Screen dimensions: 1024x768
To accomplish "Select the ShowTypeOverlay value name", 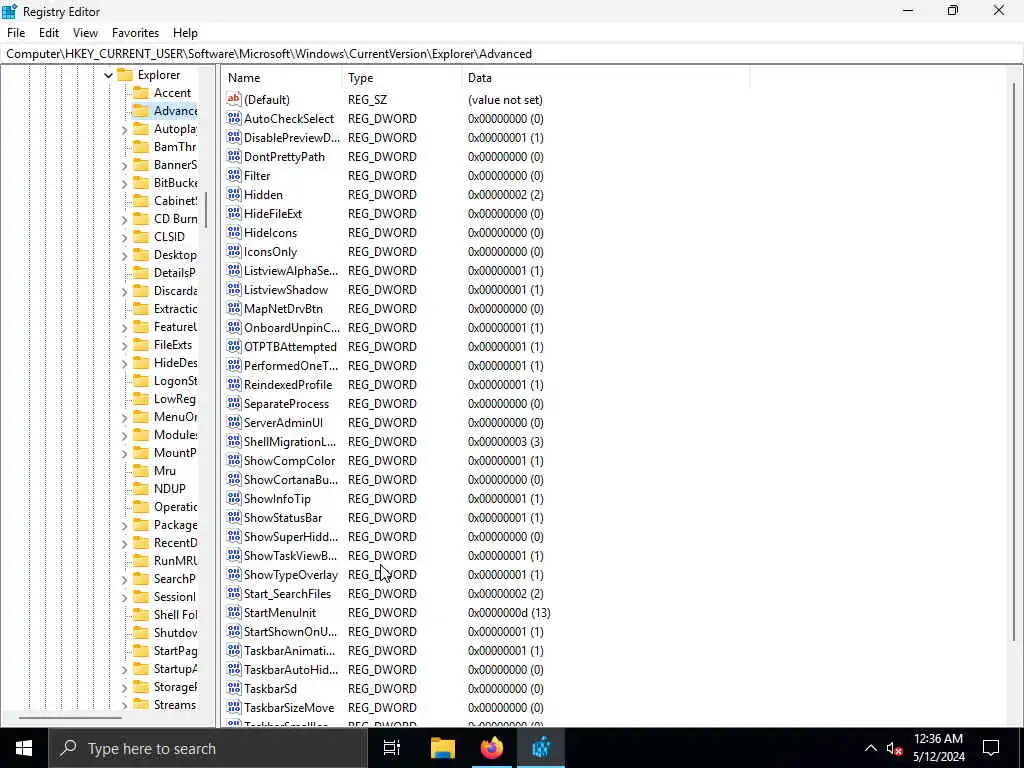I will point(291,575).
